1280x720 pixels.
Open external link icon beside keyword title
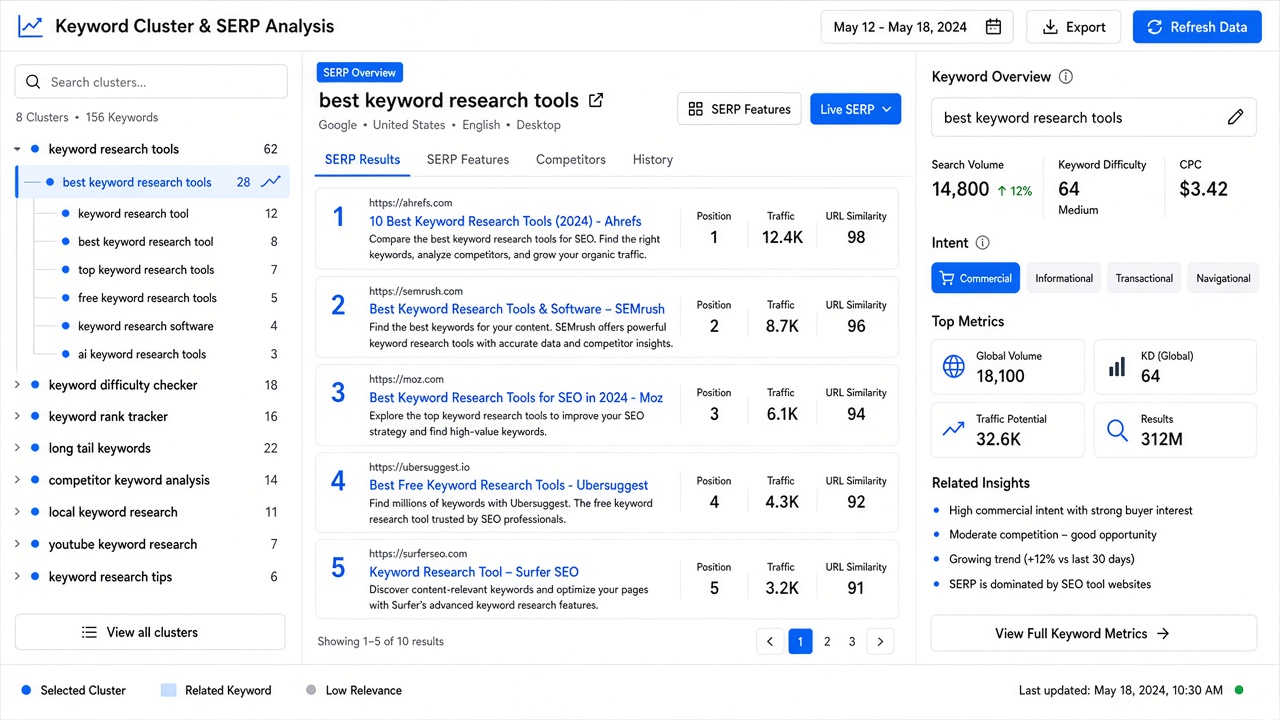(x=596, y=100)
